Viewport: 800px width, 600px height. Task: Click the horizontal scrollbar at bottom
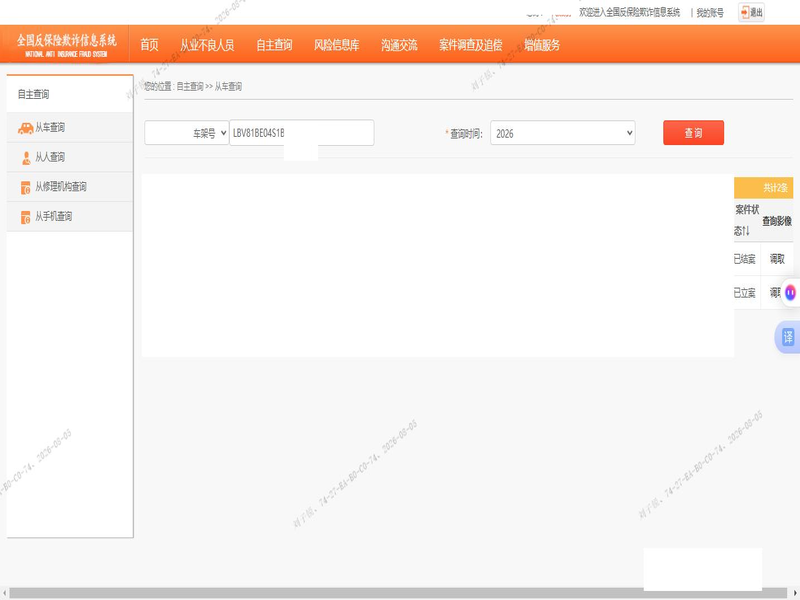pos(398,593)
